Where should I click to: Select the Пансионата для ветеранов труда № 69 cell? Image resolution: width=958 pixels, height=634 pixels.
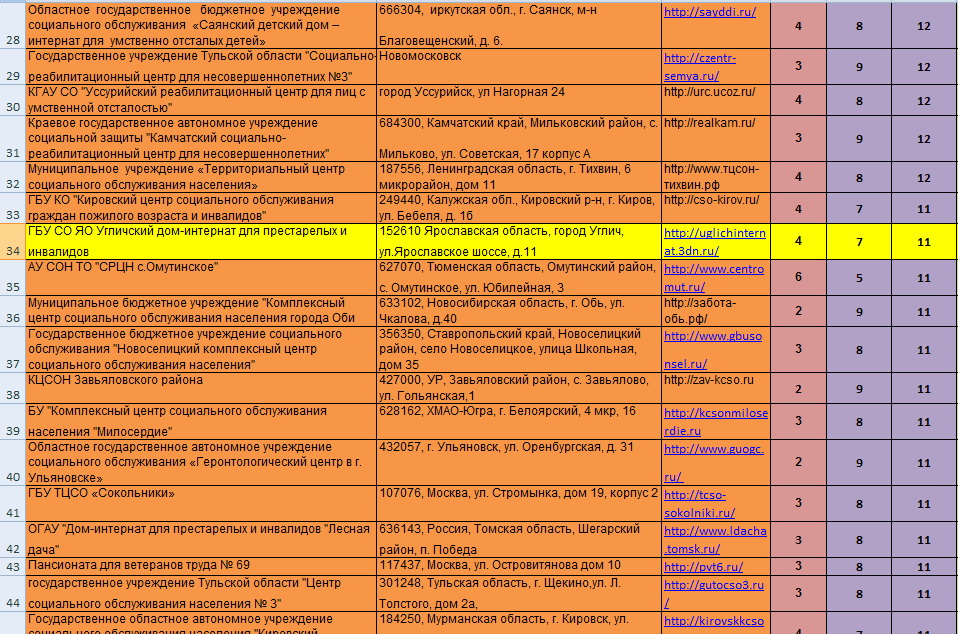pos(201,566)
